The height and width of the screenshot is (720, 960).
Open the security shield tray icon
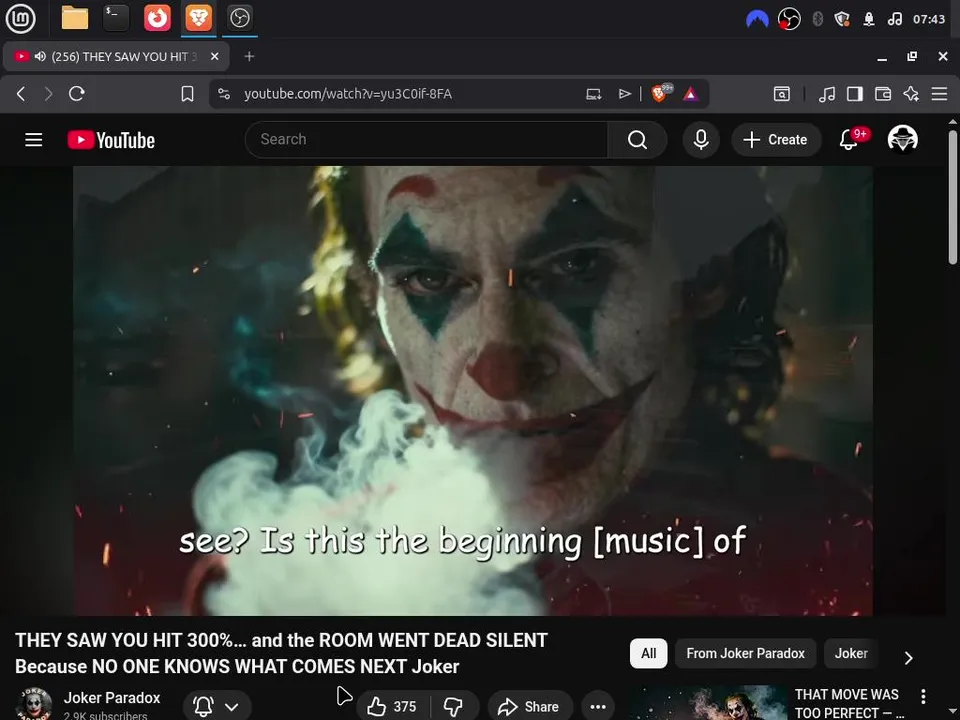(842, 19)
